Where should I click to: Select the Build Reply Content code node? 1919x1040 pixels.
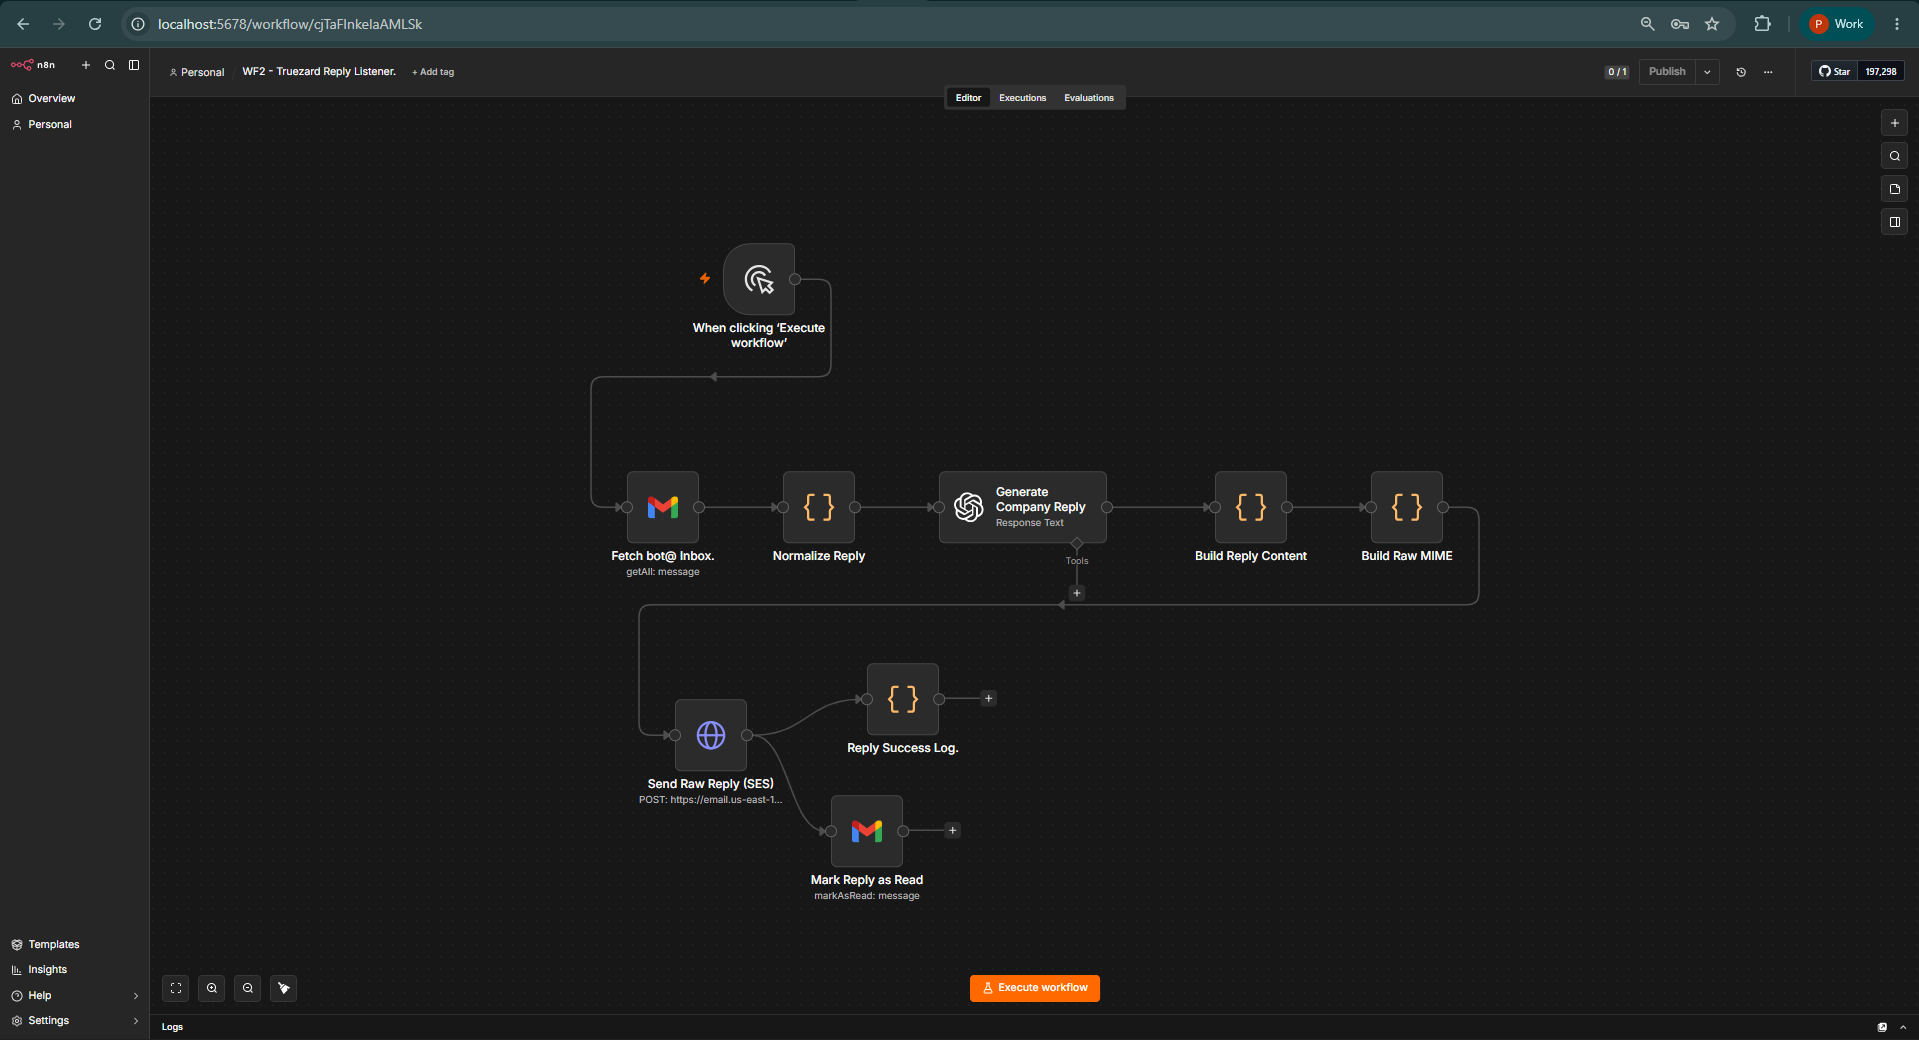click(1251, 507)
